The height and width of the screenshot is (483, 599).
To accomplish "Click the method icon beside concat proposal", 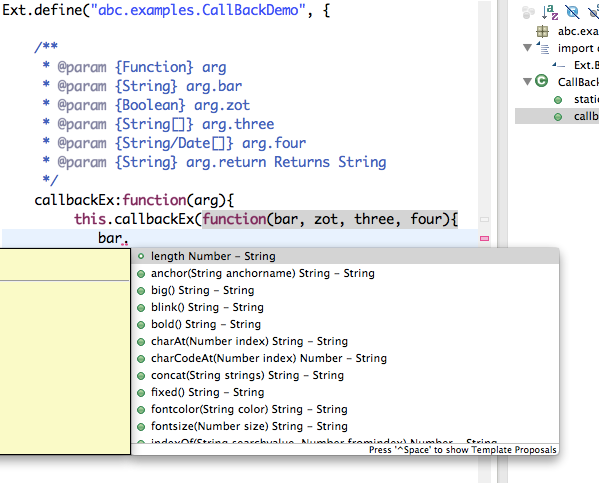I will tap(141, 376).
